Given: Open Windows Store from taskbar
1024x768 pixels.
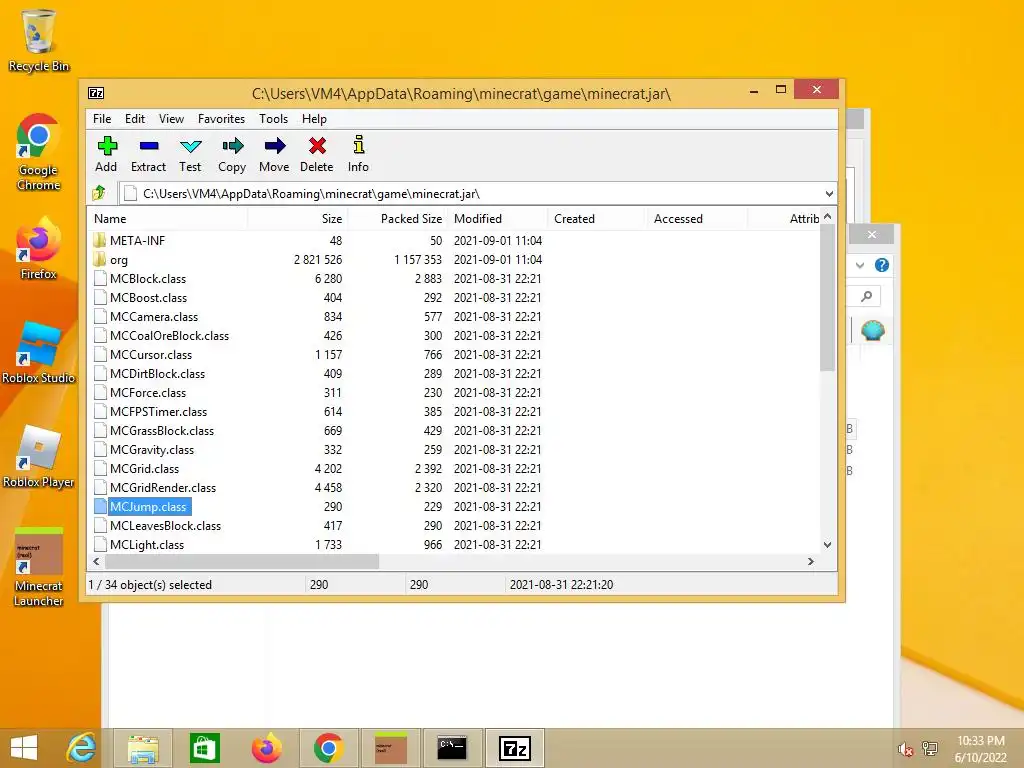Looking at the screenshot, I should [x=204, y=748].
